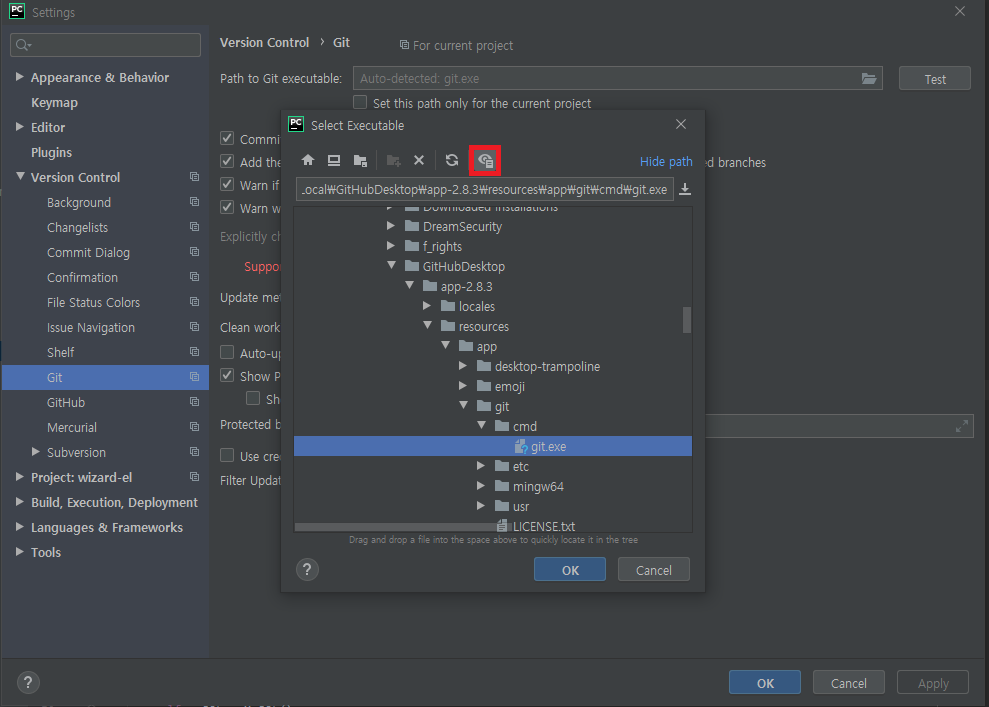Click project-level icon beside Confirmation

194,277
